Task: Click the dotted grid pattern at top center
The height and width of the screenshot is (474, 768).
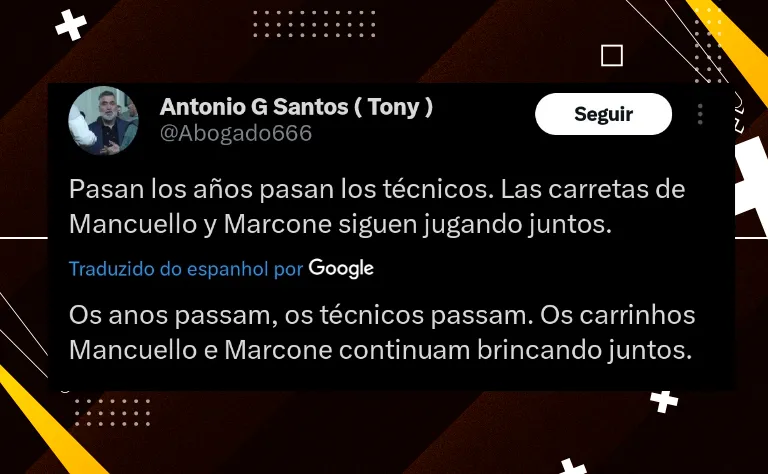Action: coord(314,24)
